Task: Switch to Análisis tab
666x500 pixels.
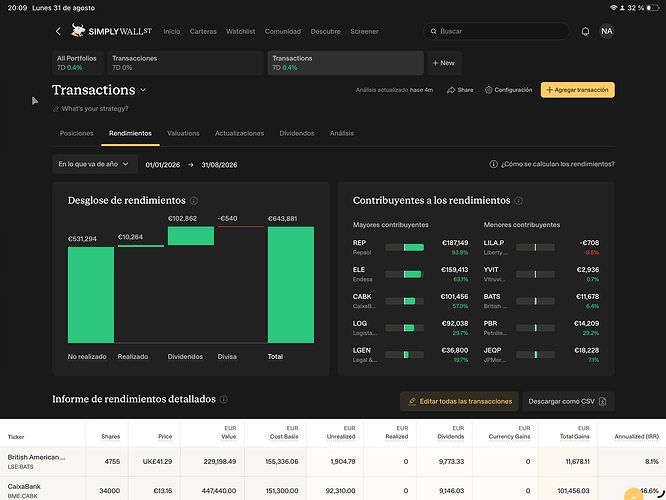Action: pos(341,133)
